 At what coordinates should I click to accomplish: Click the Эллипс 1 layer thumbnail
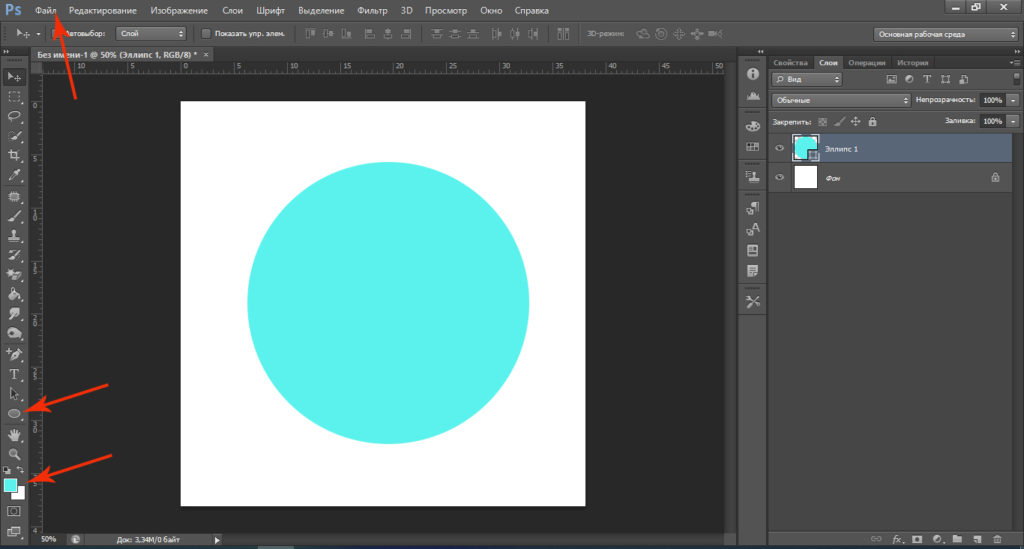pyautogui.click(x=805, y=148)
